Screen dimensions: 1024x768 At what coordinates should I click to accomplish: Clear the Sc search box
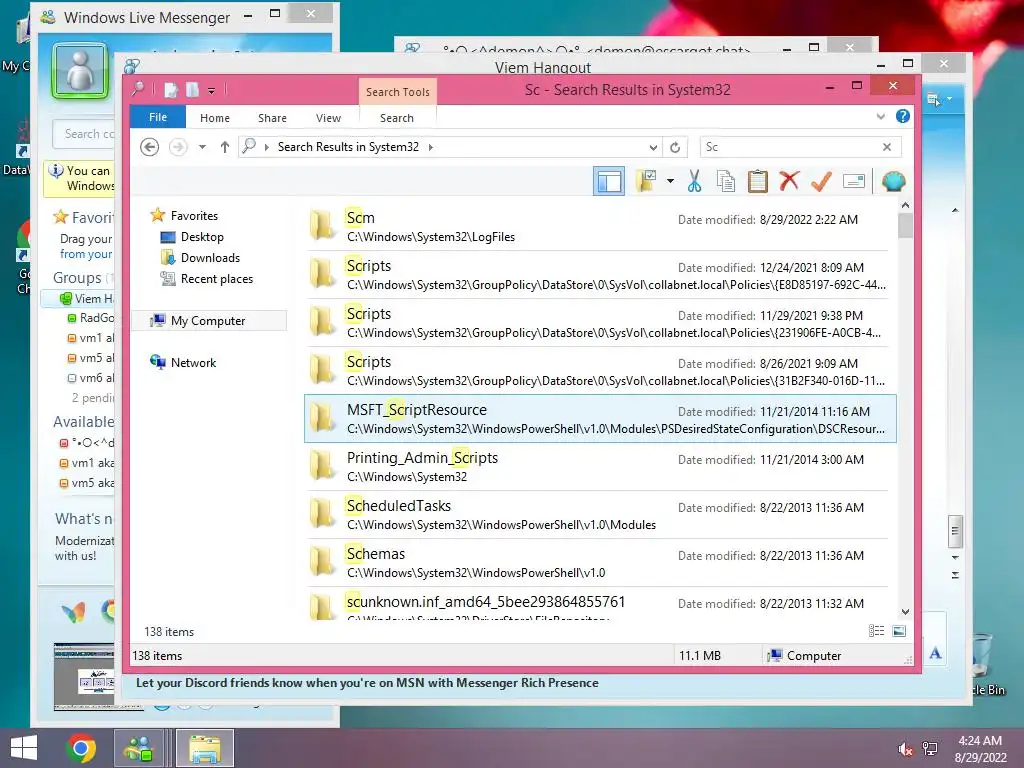pos(887,147)
